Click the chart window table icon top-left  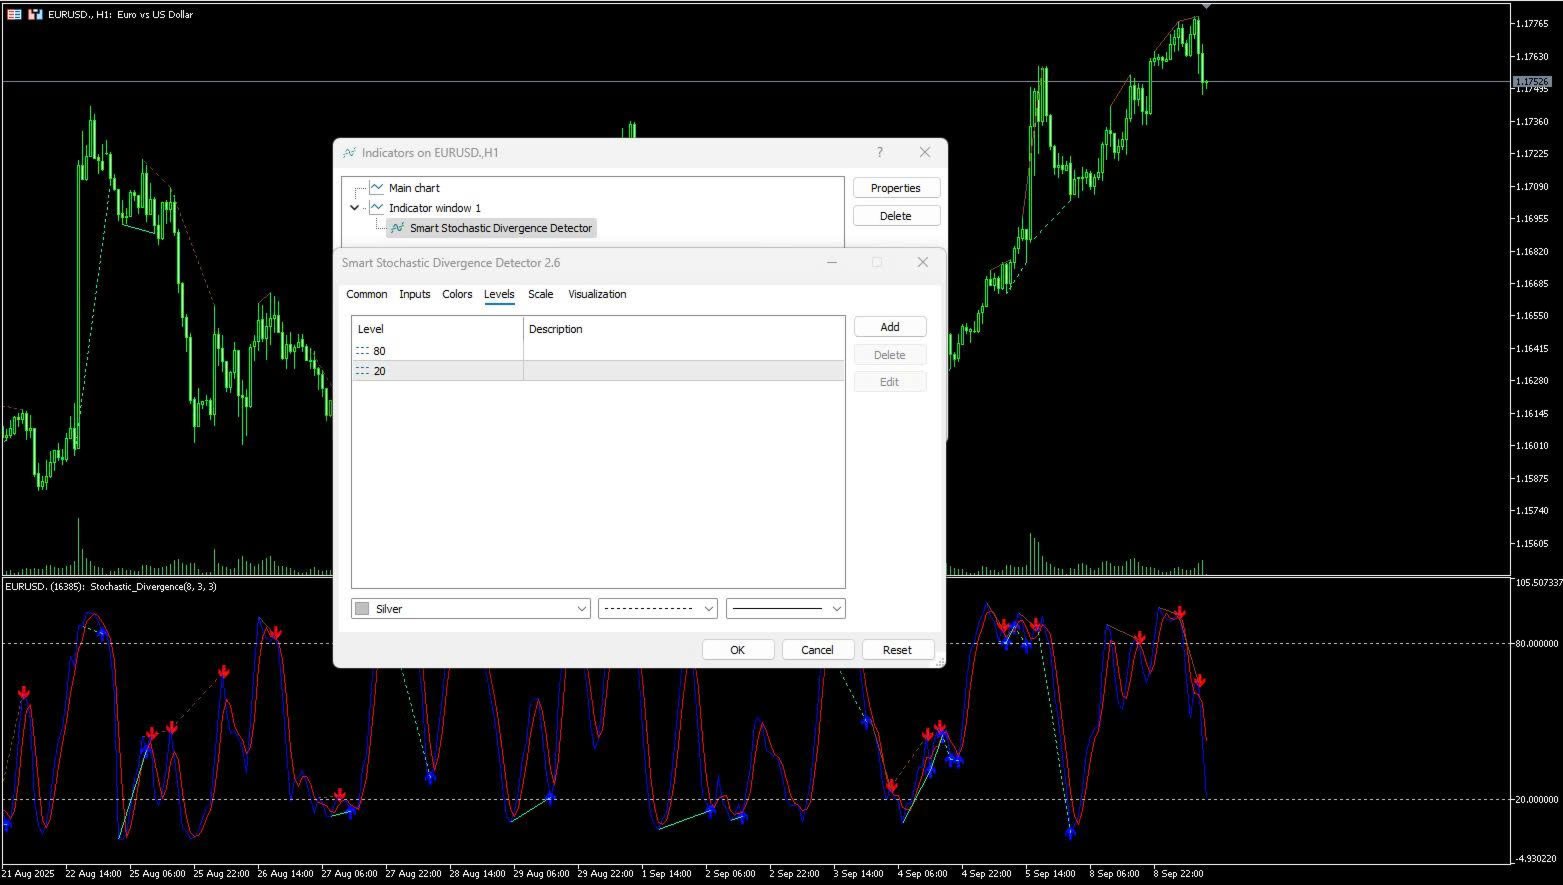tap(14, 14)
